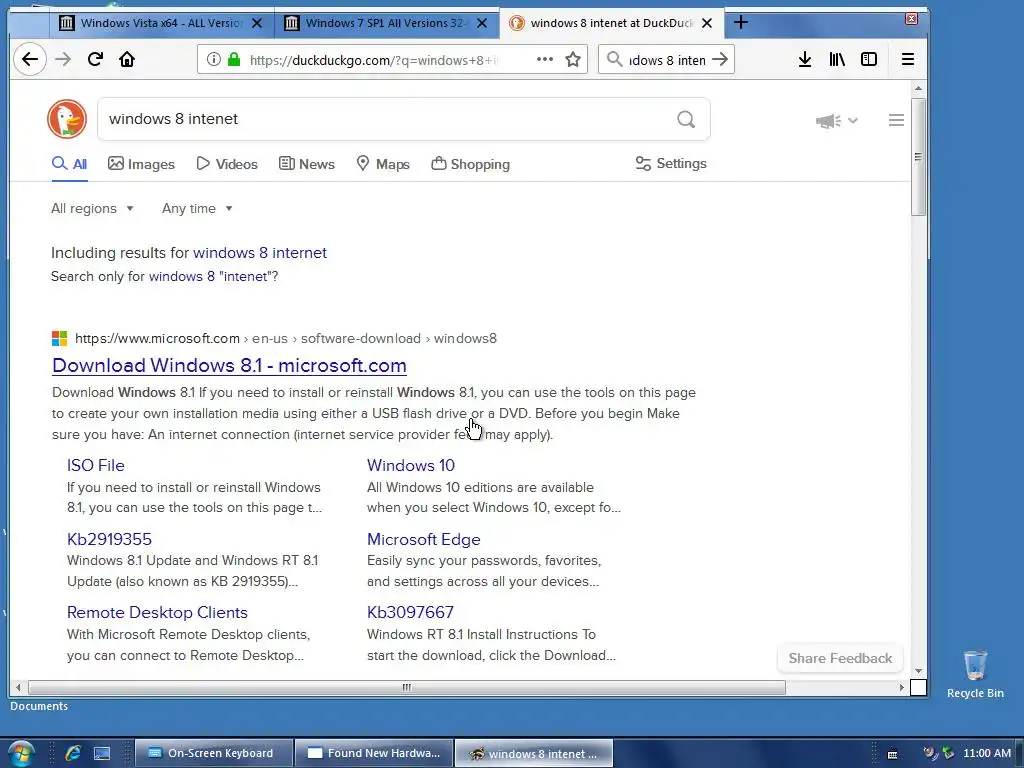Viewport: 1024px width, 768px height.
Task: Open the ISO File sublink
Action: 95,465
